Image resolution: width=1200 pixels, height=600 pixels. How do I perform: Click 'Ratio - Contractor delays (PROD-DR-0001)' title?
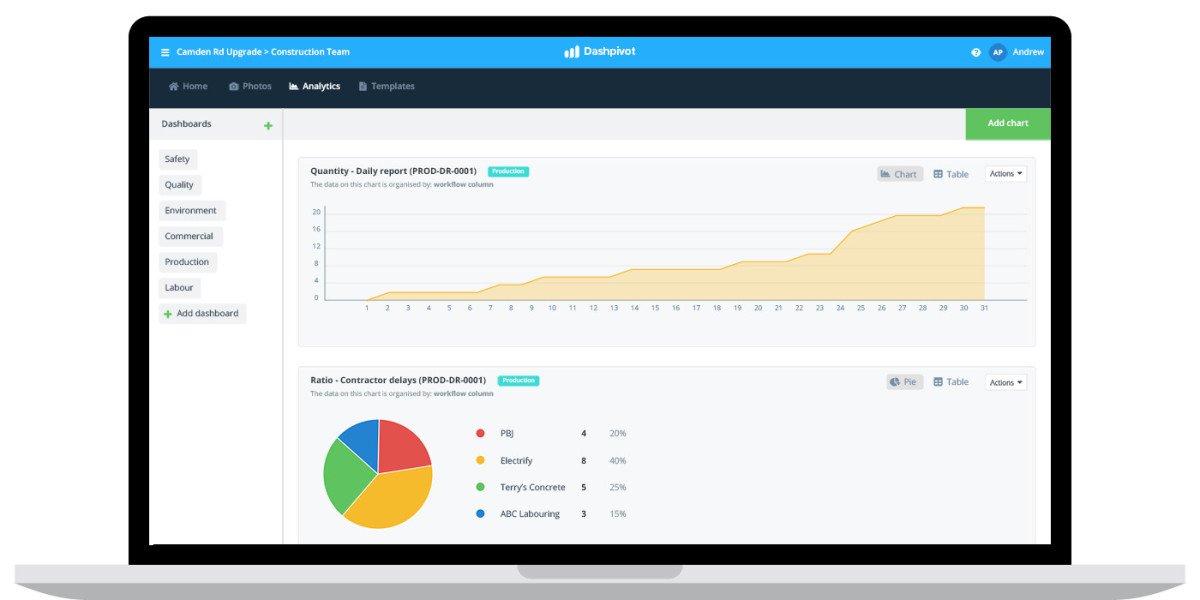pyautogui.click(x=398, y=380)
